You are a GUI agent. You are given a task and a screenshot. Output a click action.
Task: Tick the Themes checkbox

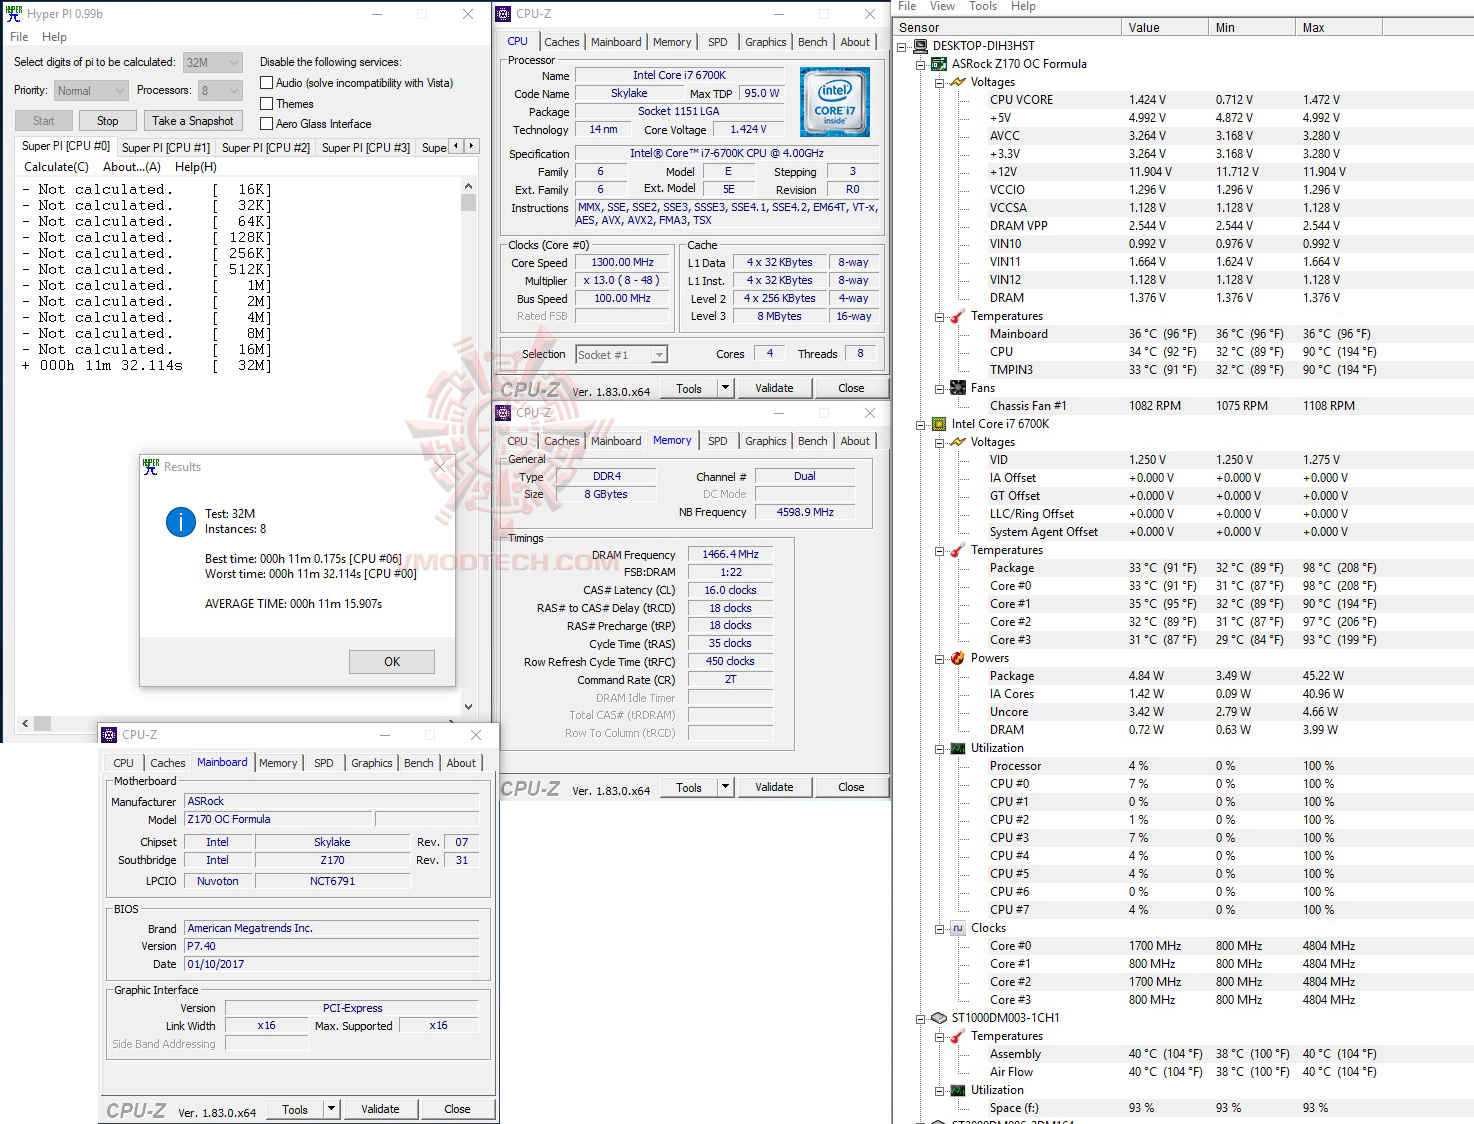click(x=266, y=104)
